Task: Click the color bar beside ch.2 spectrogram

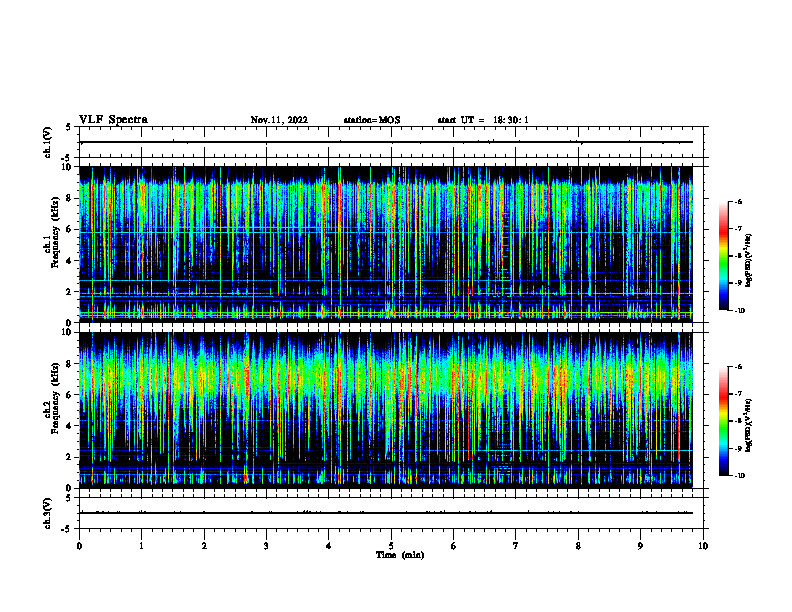Action: [723, 421]
